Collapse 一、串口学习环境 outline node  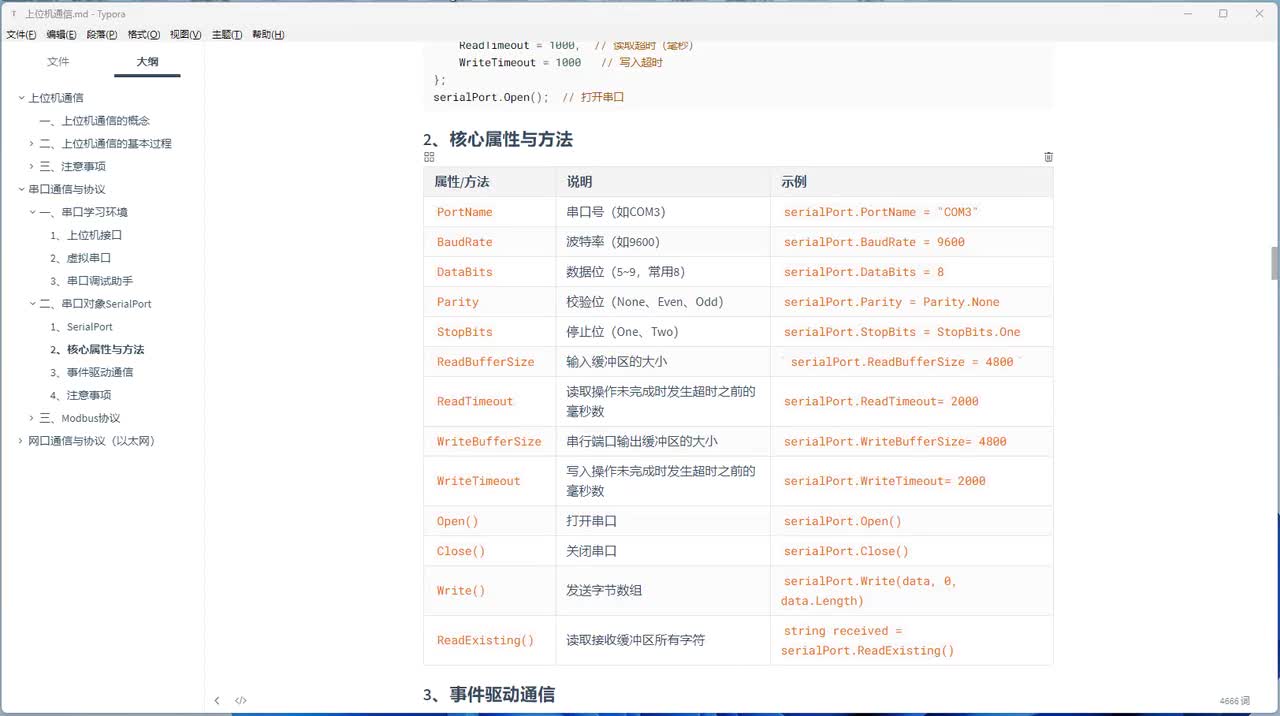[x=32, y=213]
